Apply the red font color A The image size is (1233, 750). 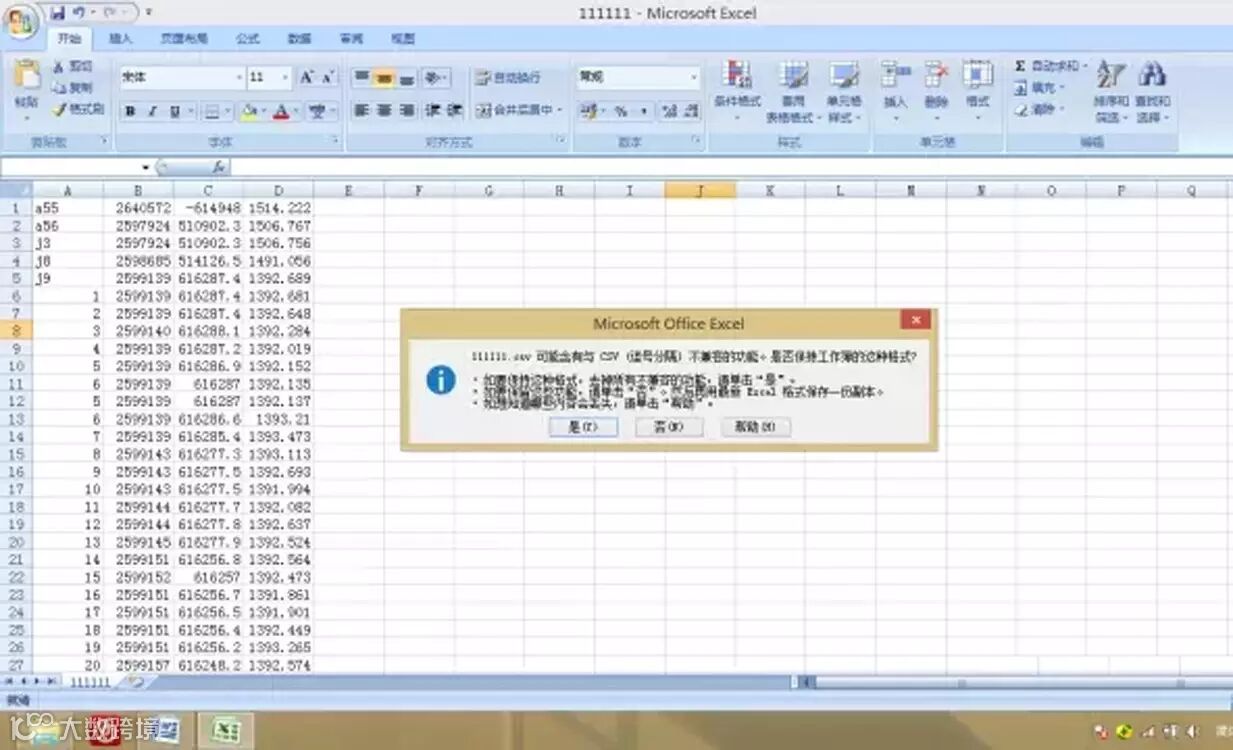pos(281,111)
